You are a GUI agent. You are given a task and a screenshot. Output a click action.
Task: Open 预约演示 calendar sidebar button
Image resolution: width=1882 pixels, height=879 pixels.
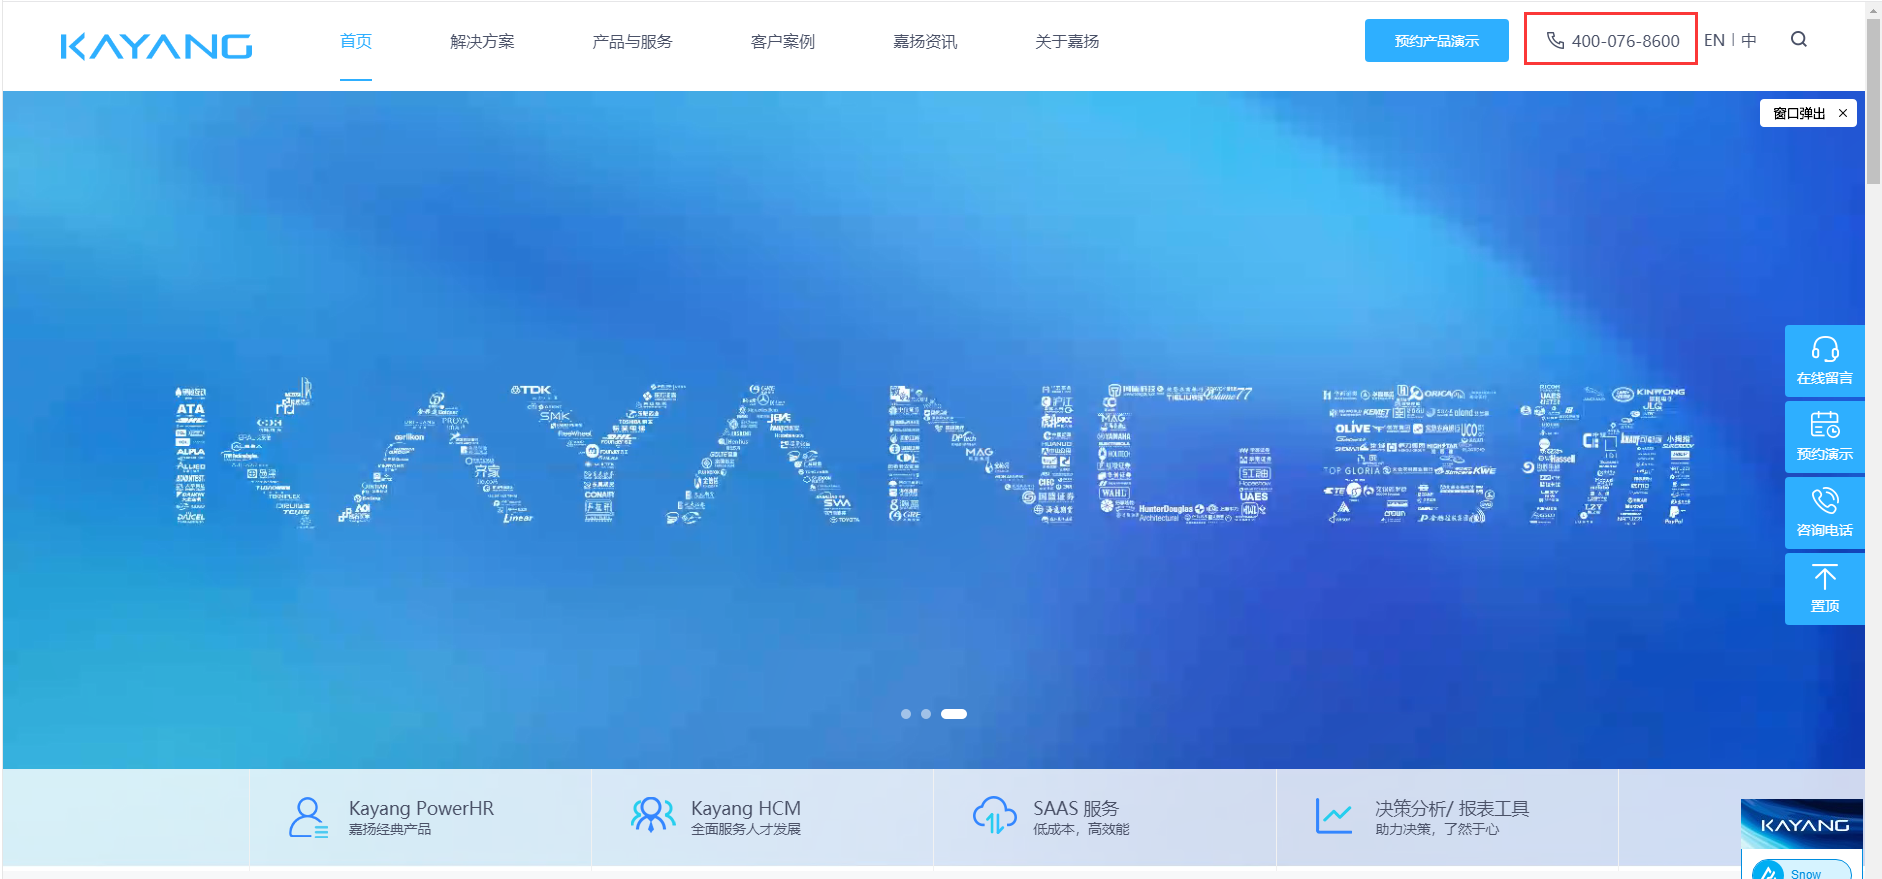pos(1825,437)
